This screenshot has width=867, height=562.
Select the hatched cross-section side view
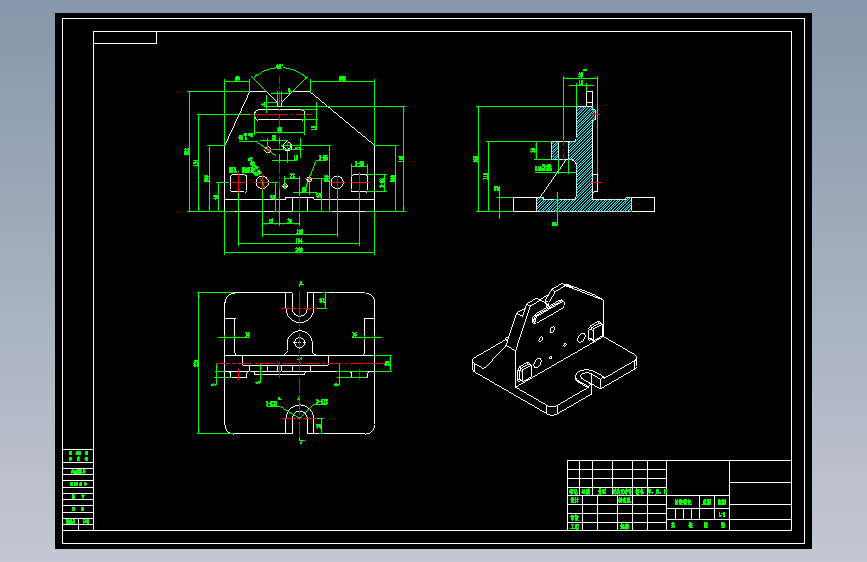pyautogui.click(x=566, y=149)
